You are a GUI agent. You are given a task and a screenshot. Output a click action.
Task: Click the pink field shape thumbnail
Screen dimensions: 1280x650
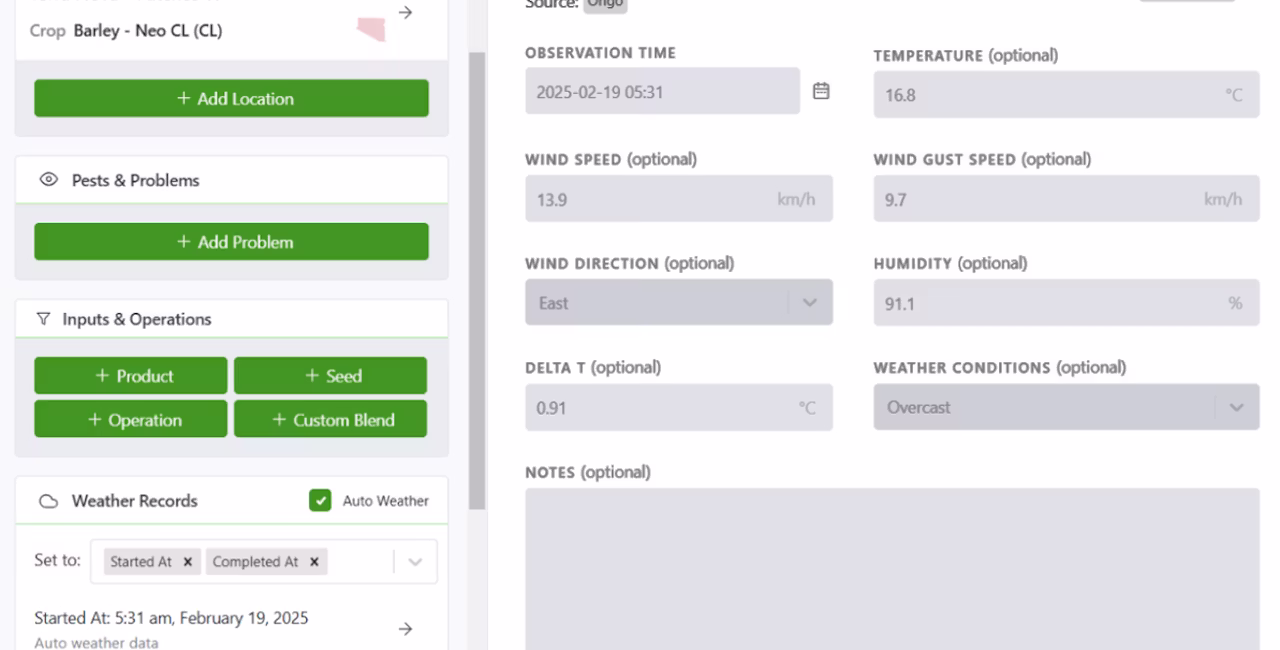coord(371,29)
